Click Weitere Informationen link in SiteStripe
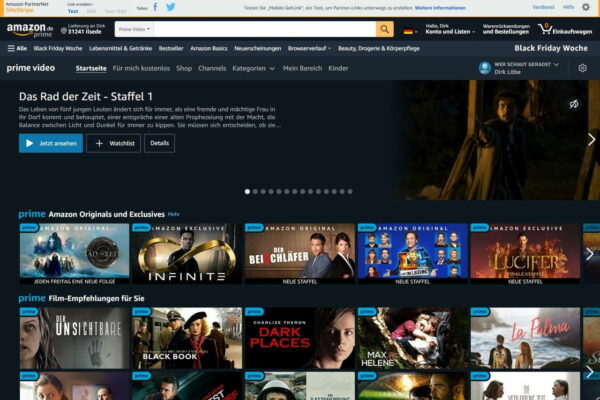 click(x=440, y=8)
